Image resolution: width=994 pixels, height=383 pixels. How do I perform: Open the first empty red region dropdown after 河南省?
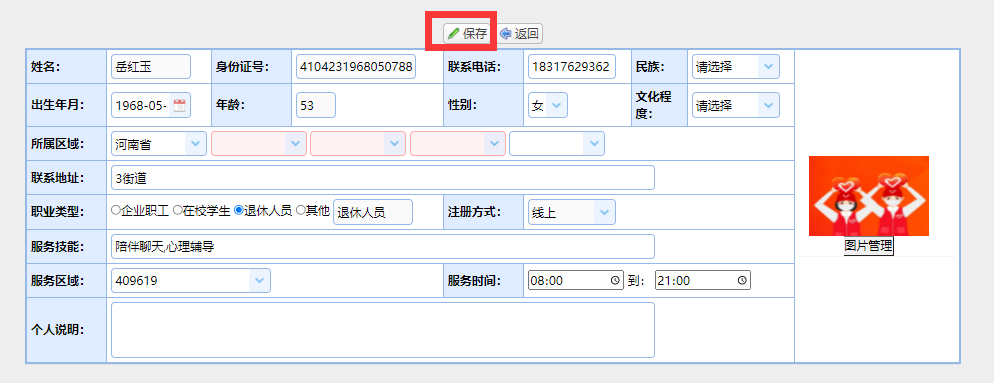point(259,144)
